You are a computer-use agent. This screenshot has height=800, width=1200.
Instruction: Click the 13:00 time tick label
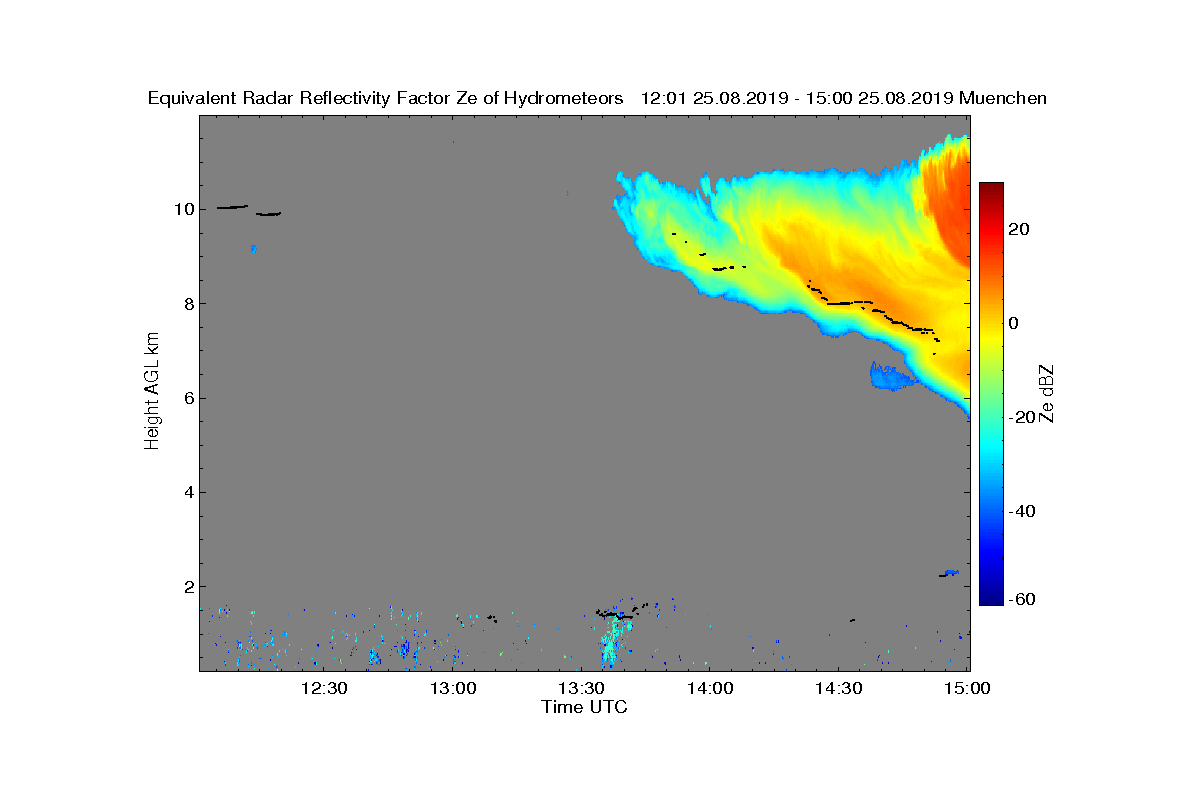[x=452, y=689]
